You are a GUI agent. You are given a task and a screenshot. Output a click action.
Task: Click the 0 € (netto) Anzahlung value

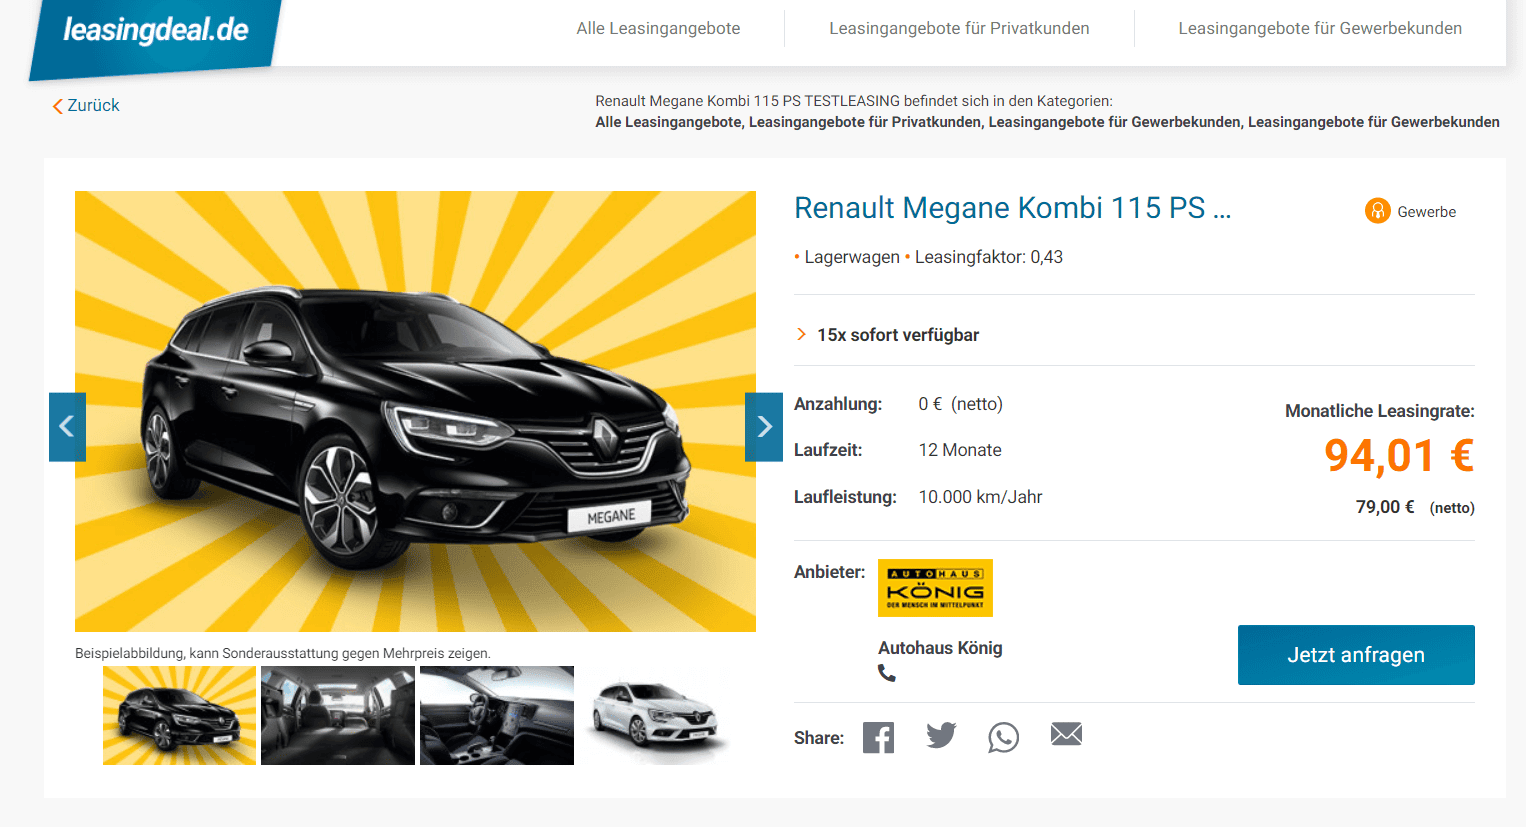[x=960, y=404]
